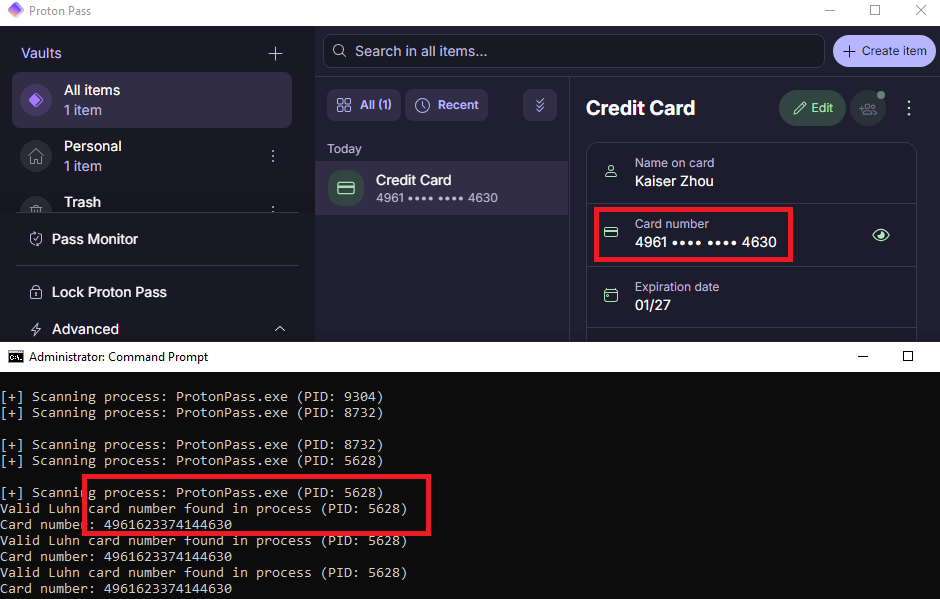Minimize the Command Prompt window

(863, 357)
